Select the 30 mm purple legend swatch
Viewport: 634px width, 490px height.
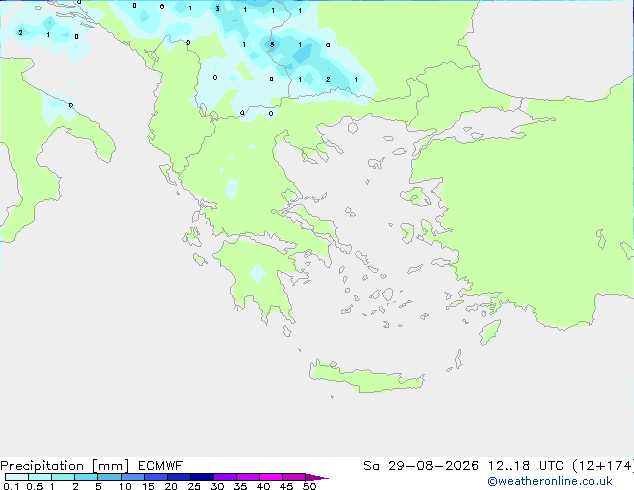(x=224, y=477)
